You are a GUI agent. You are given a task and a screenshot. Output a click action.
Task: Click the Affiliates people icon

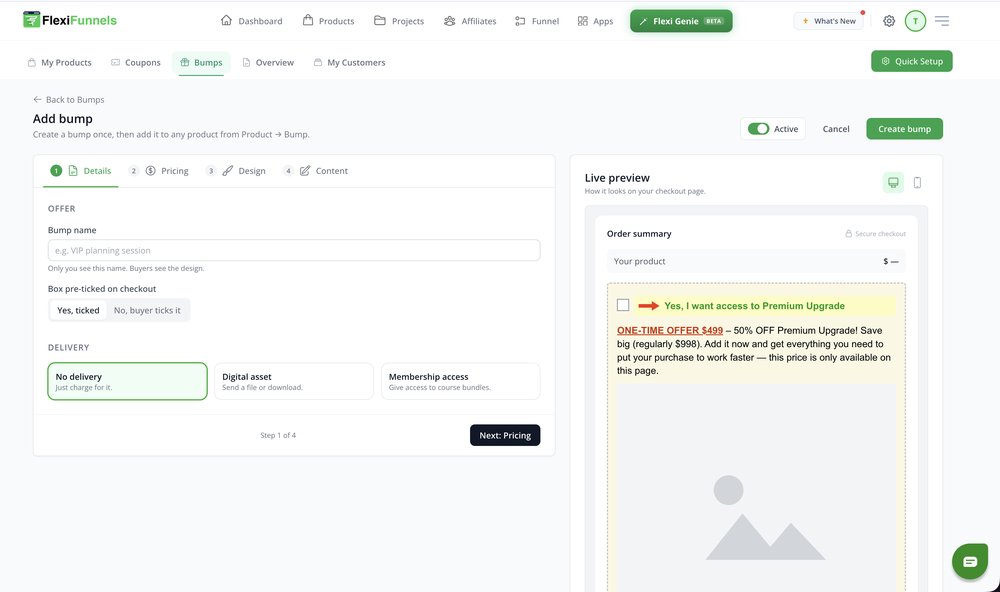coord(450,21)
